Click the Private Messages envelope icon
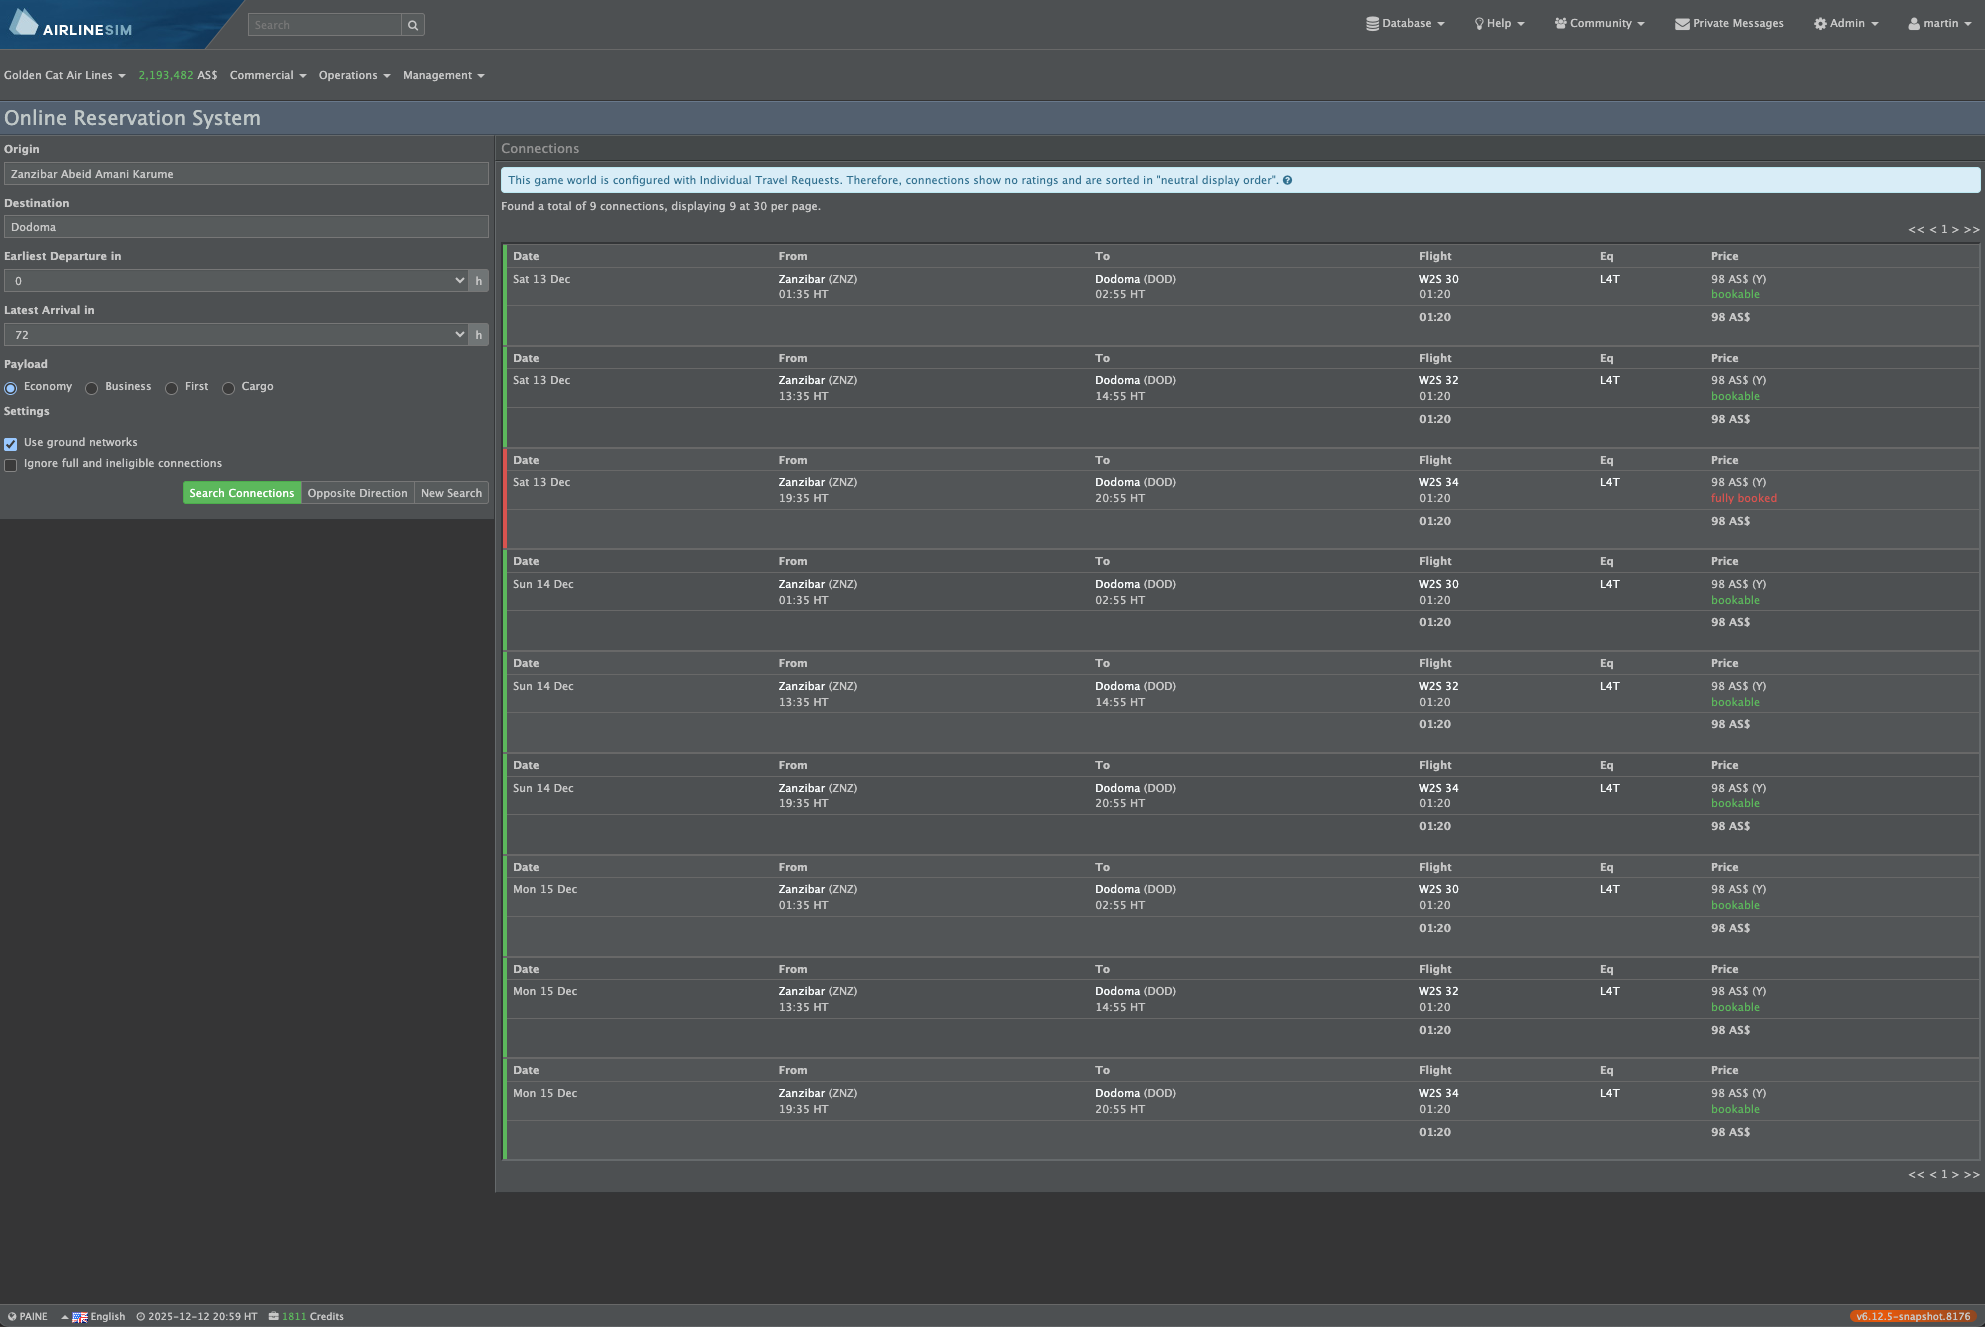Screen dimensions: 1985x1327 [1682, 24]
